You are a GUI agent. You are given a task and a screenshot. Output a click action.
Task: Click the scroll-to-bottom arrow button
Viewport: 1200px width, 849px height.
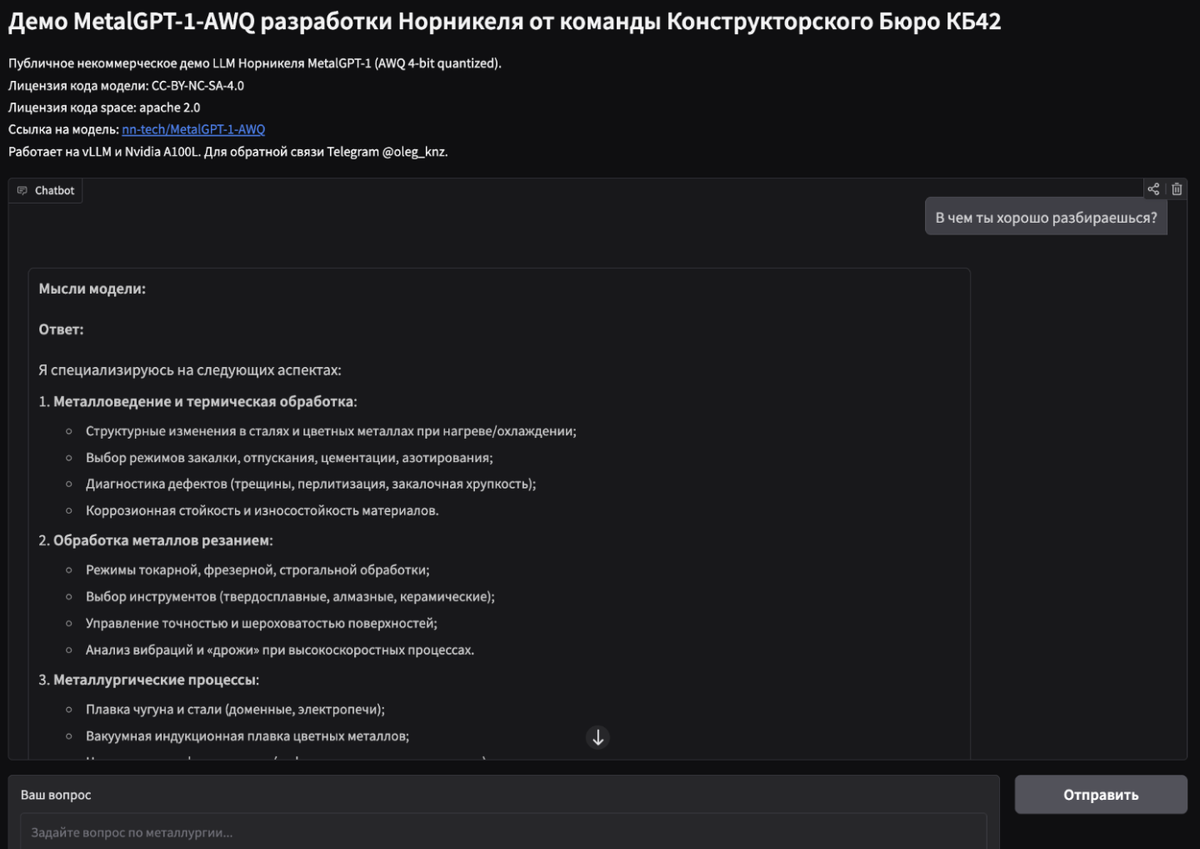click(598, 738)
